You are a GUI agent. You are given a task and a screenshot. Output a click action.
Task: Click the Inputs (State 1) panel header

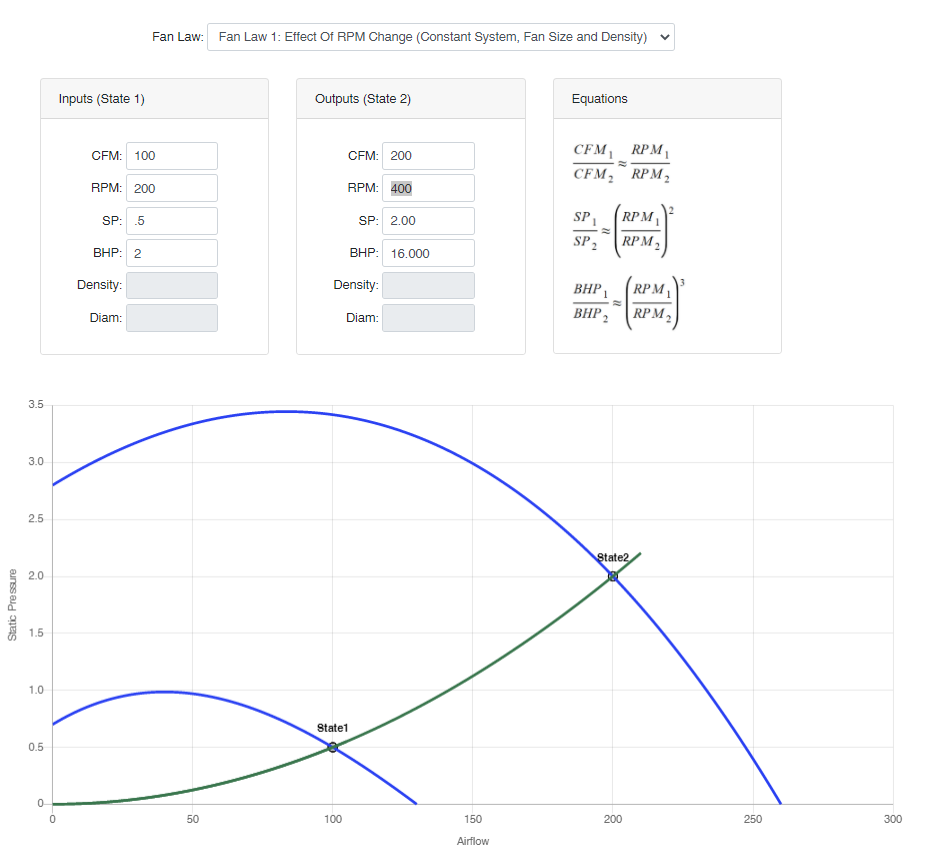154,99
